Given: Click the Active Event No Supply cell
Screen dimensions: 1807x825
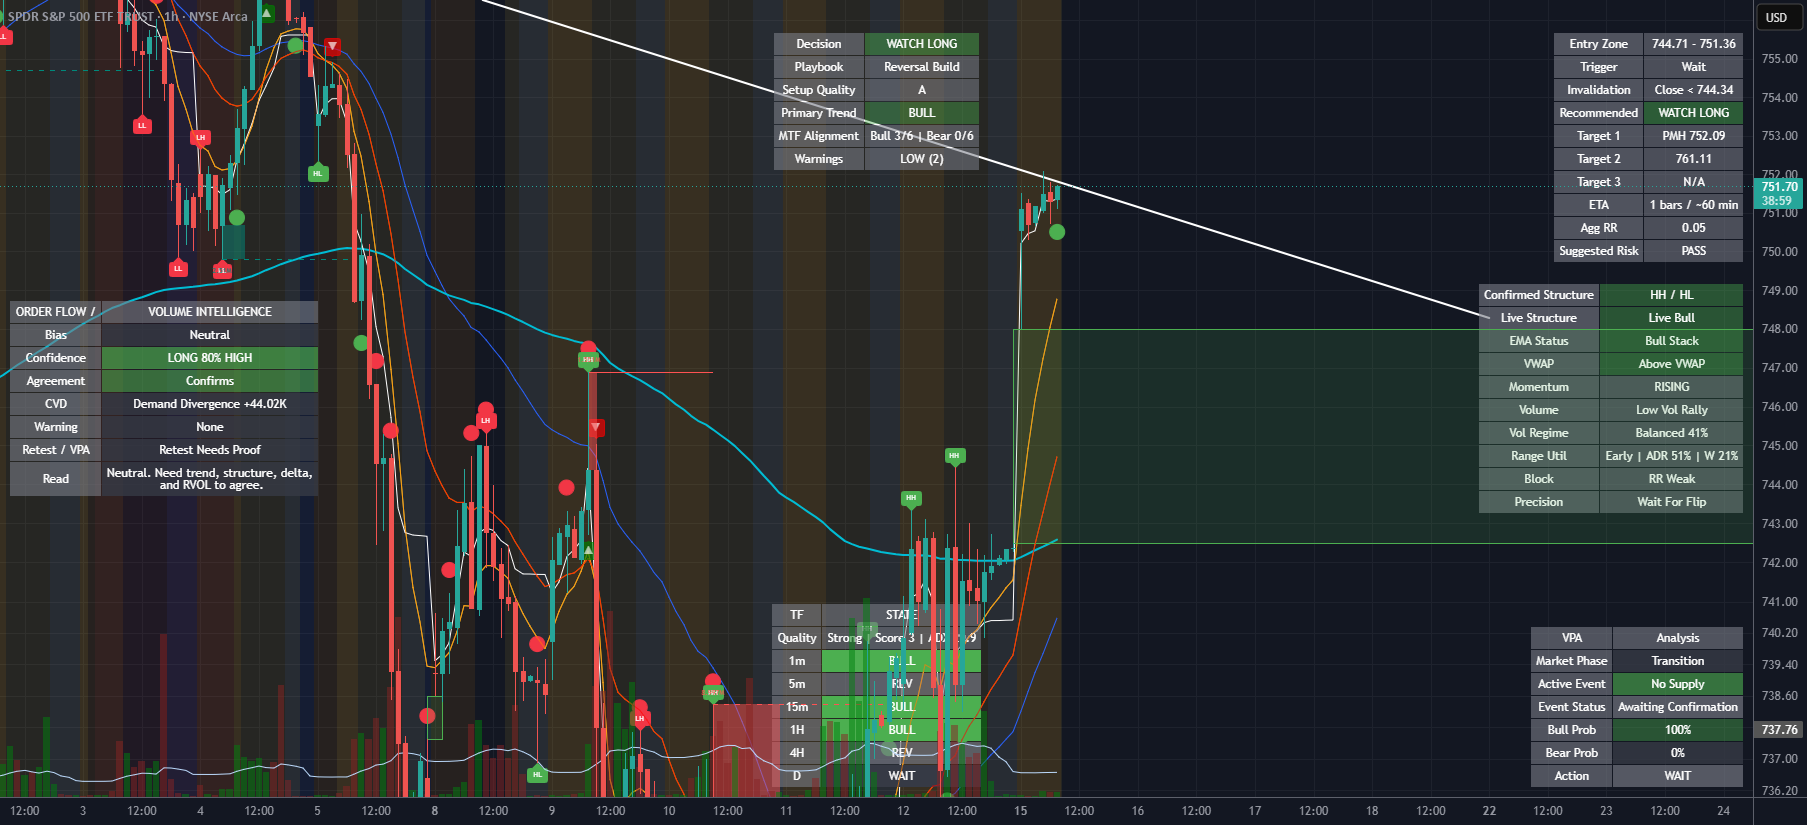Looking at the screenshot, I should point(1677,684).
